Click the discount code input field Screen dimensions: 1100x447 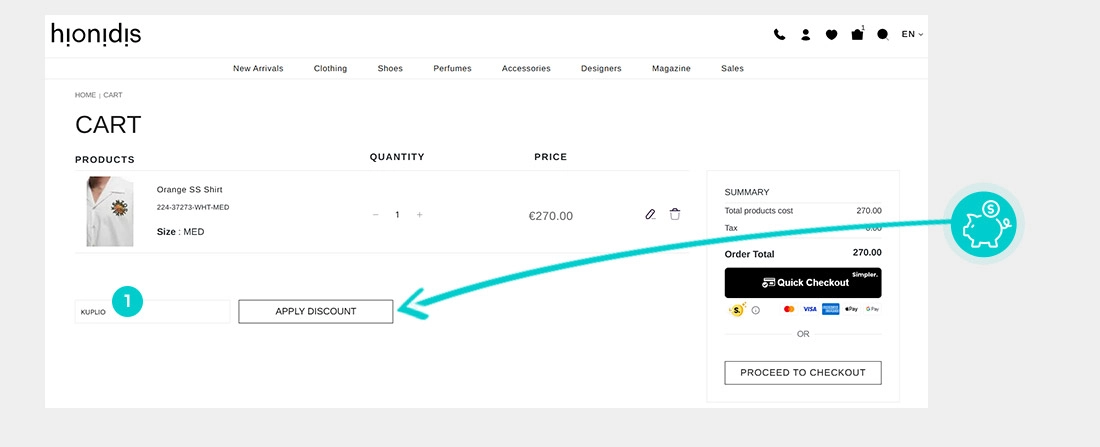(x=152, y=312)
